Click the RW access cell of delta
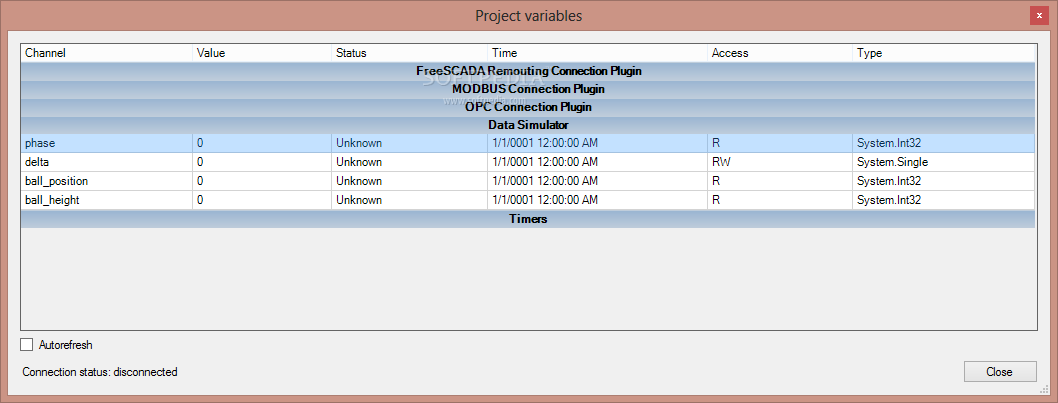This screenshot has width=1058, height=403. (x=780, y=162)
